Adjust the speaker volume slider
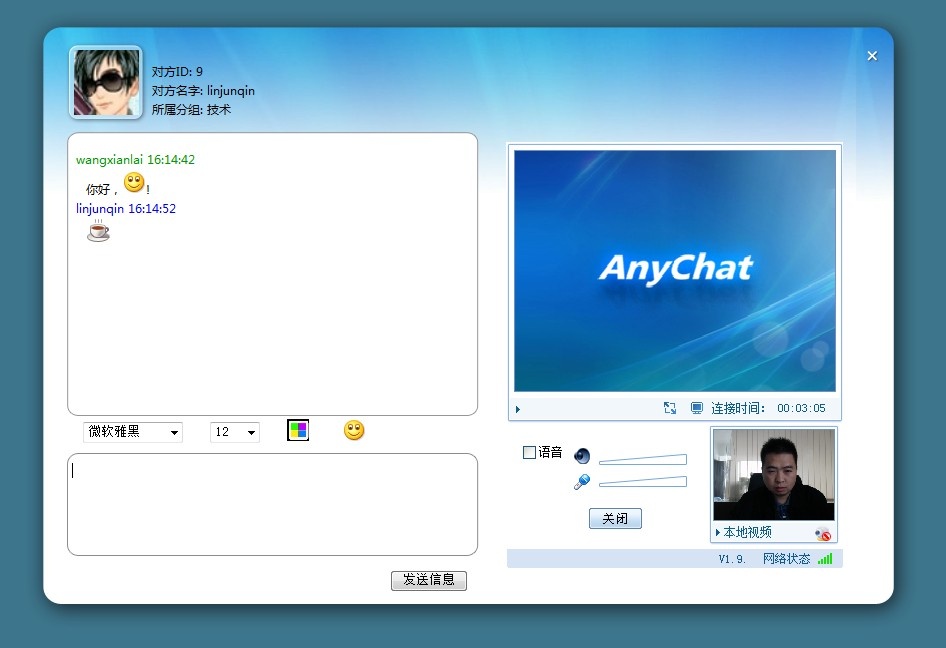Screen dimensions: 946x648 click(x=643, y=460)
